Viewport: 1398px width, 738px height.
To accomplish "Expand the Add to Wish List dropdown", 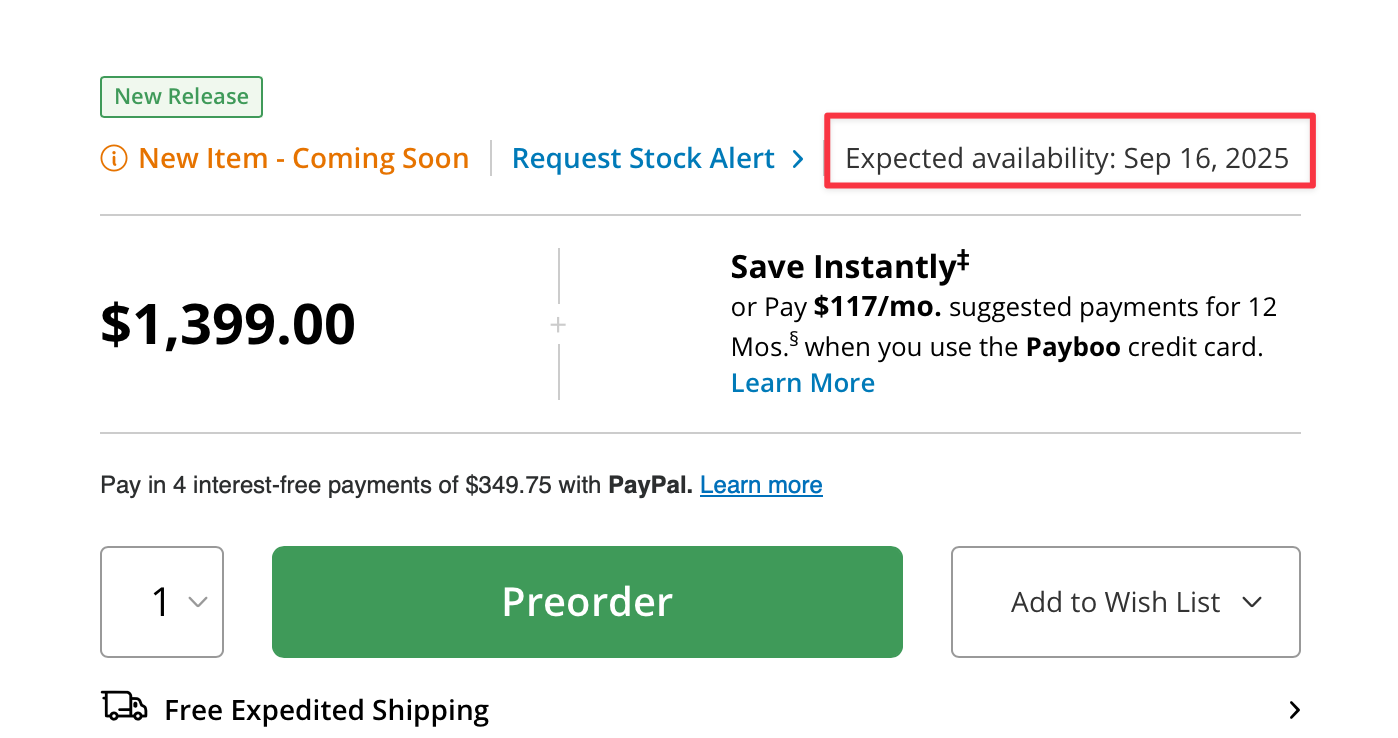I will tap(1251, 602).
